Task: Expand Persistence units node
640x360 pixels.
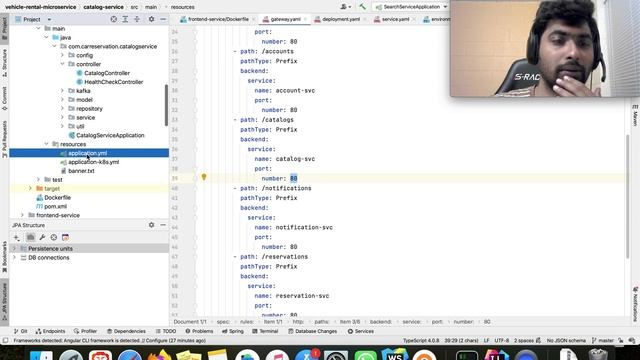Action: click(14, 249)
